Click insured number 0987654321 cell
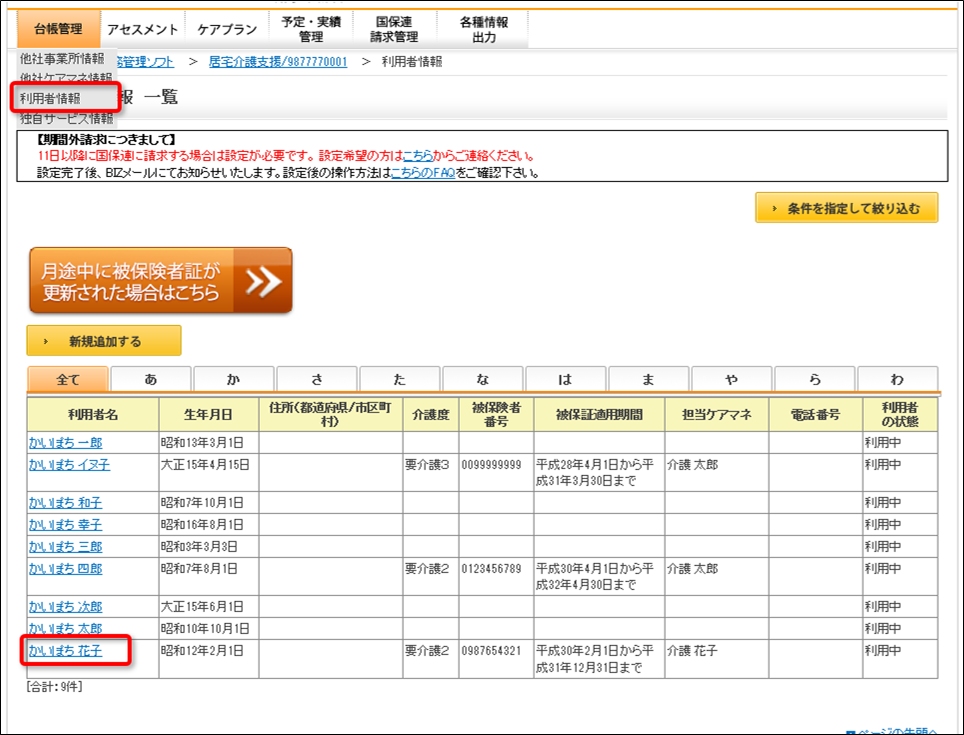The image size is (964, 735). [x=496, y=659]
